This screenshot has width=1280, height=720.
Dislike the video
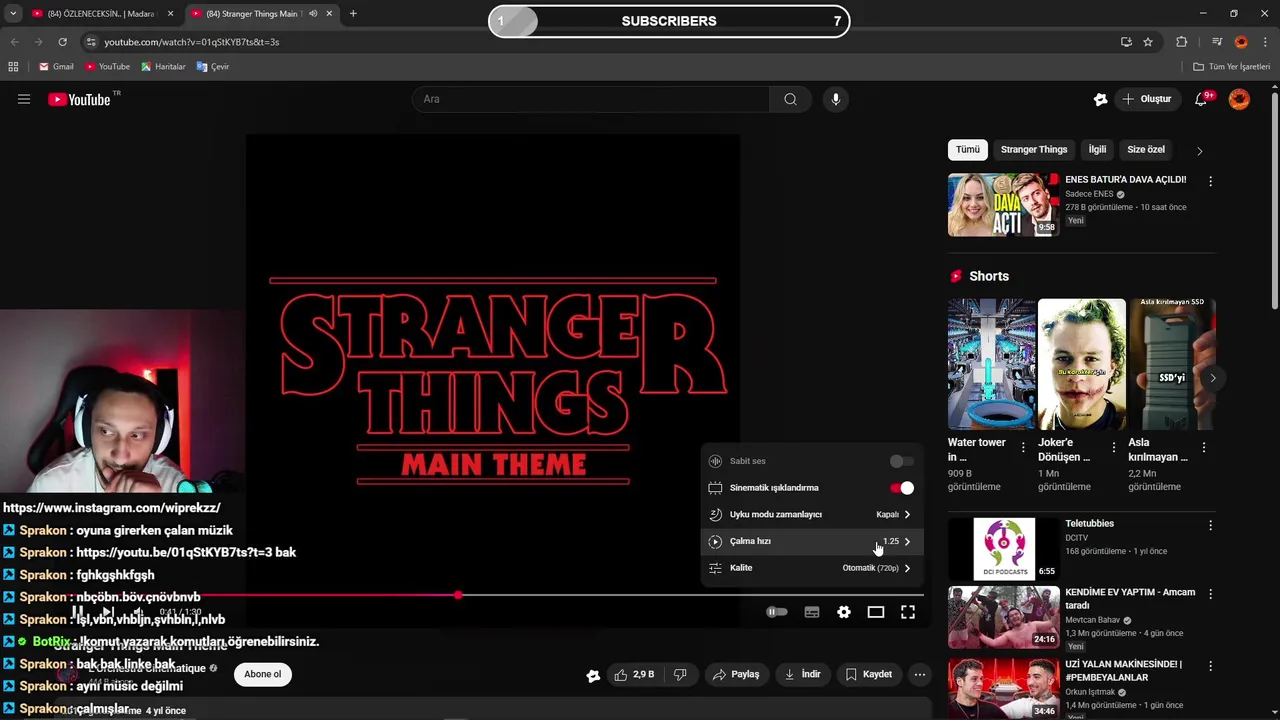(x=680, y=675)
